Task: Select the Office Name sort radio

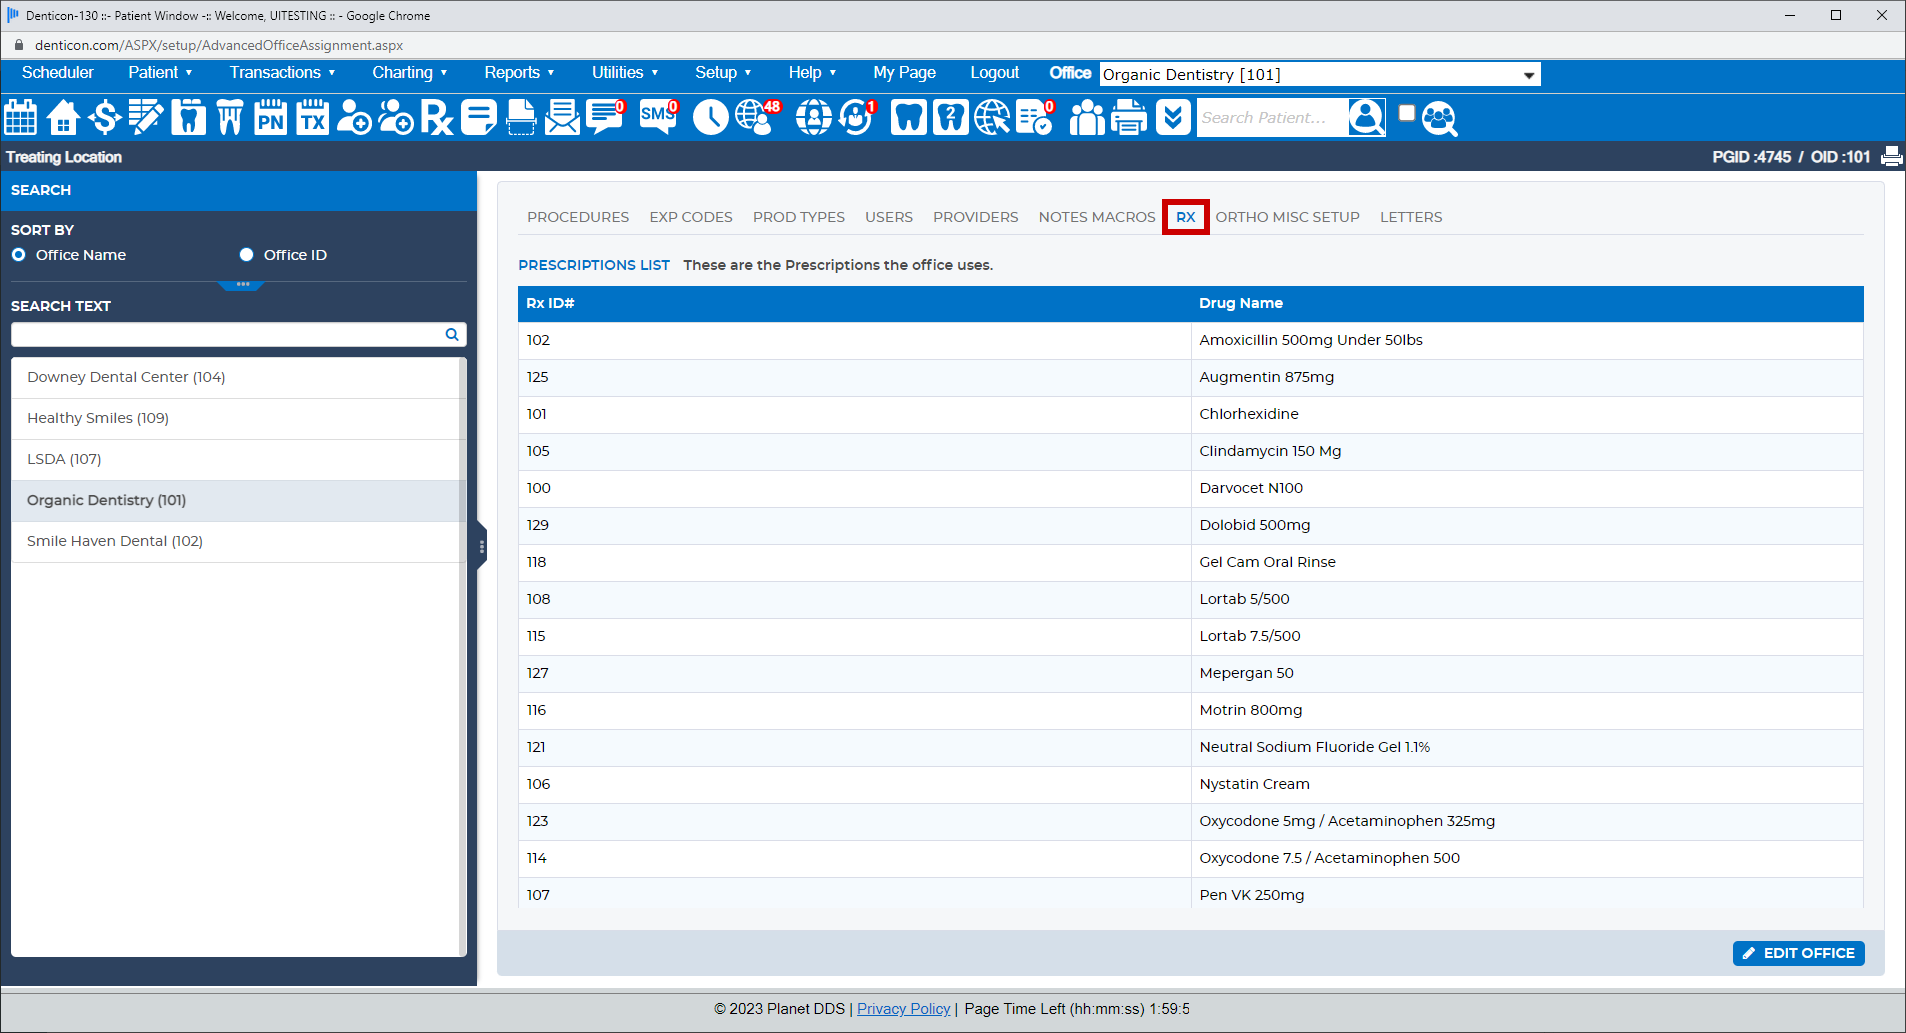Action: [x=18, y=255]
